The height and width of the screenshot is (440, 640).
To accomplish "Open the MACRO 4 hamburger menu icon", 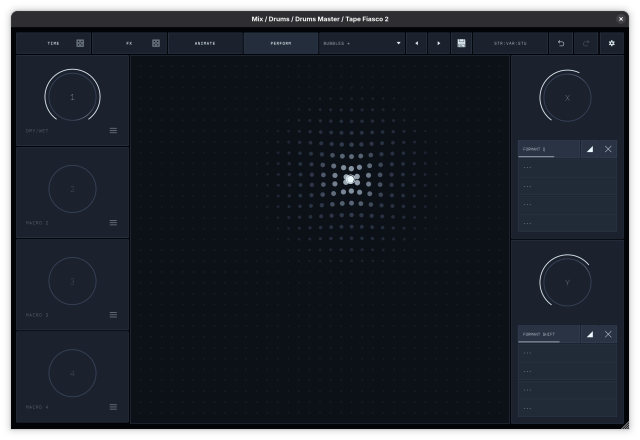I will click(x=113, y=407).
